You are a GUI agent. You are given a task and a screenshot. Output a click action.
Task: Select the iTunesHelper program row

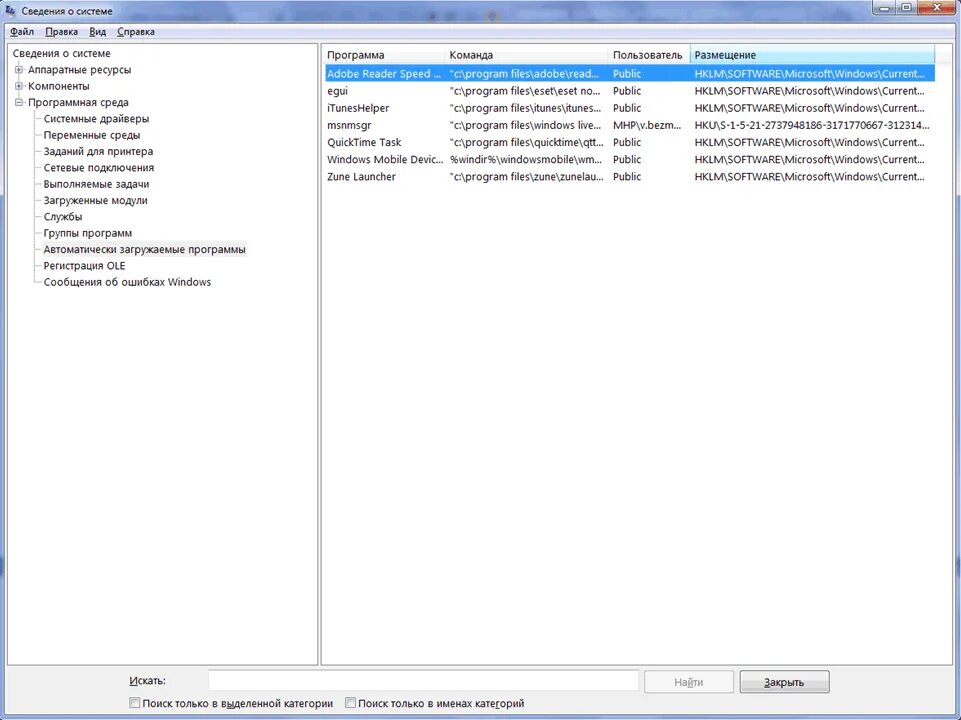629,108
